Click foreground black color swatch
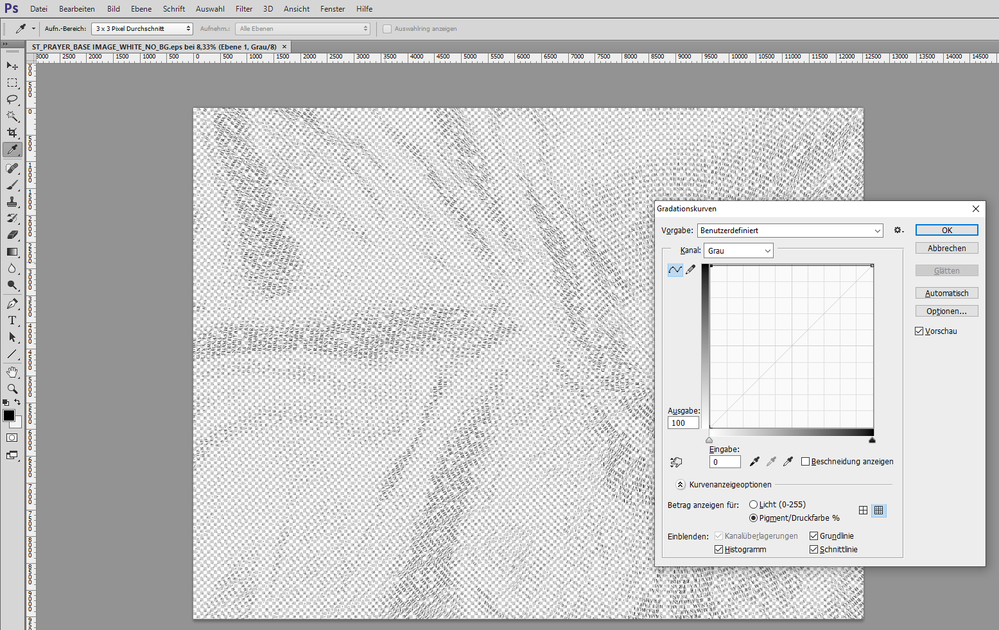 pos(8,415)
